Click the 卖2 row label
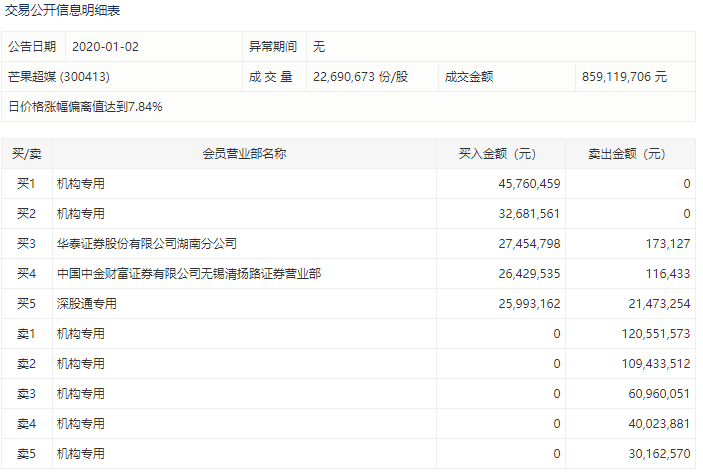The height and width of the screenshot is (472, 703). [26, 364]
